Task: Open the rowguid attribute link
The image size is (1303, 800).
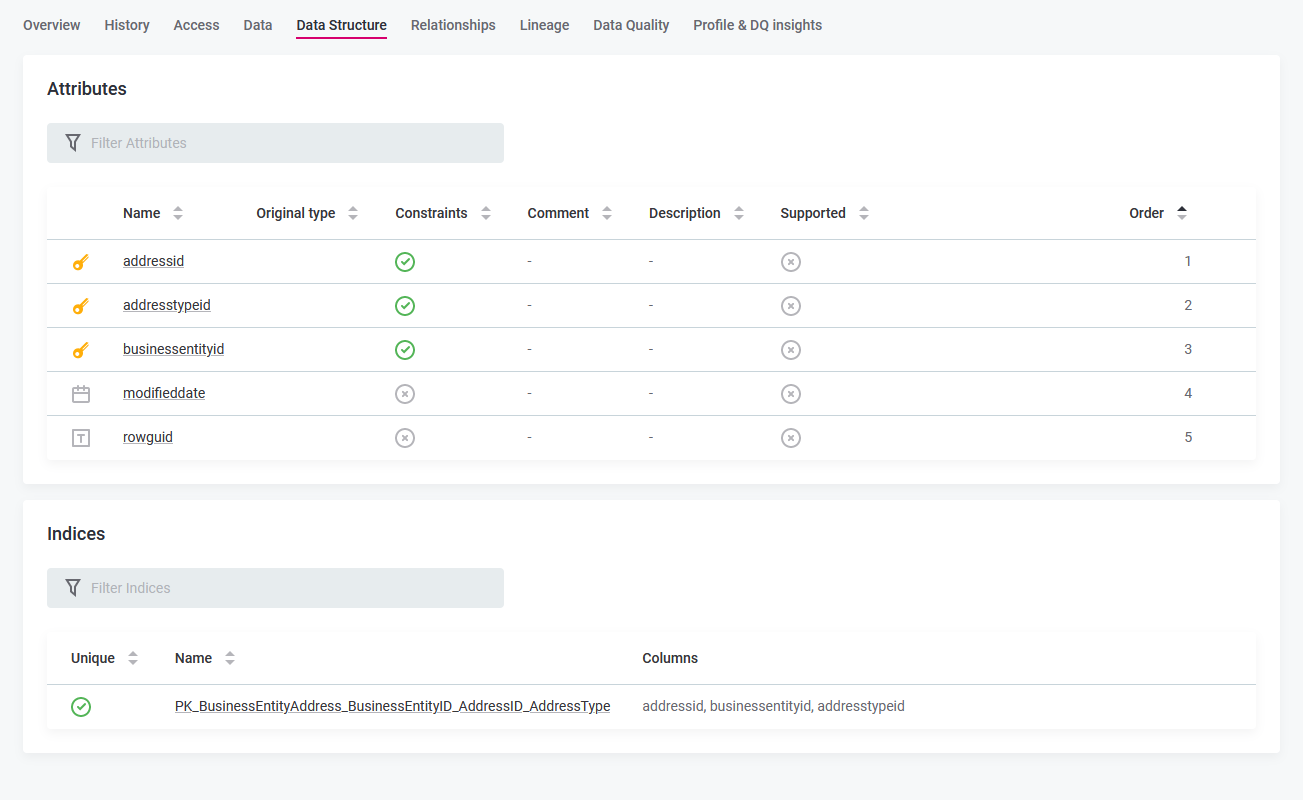Action: [x=147, y=437]
